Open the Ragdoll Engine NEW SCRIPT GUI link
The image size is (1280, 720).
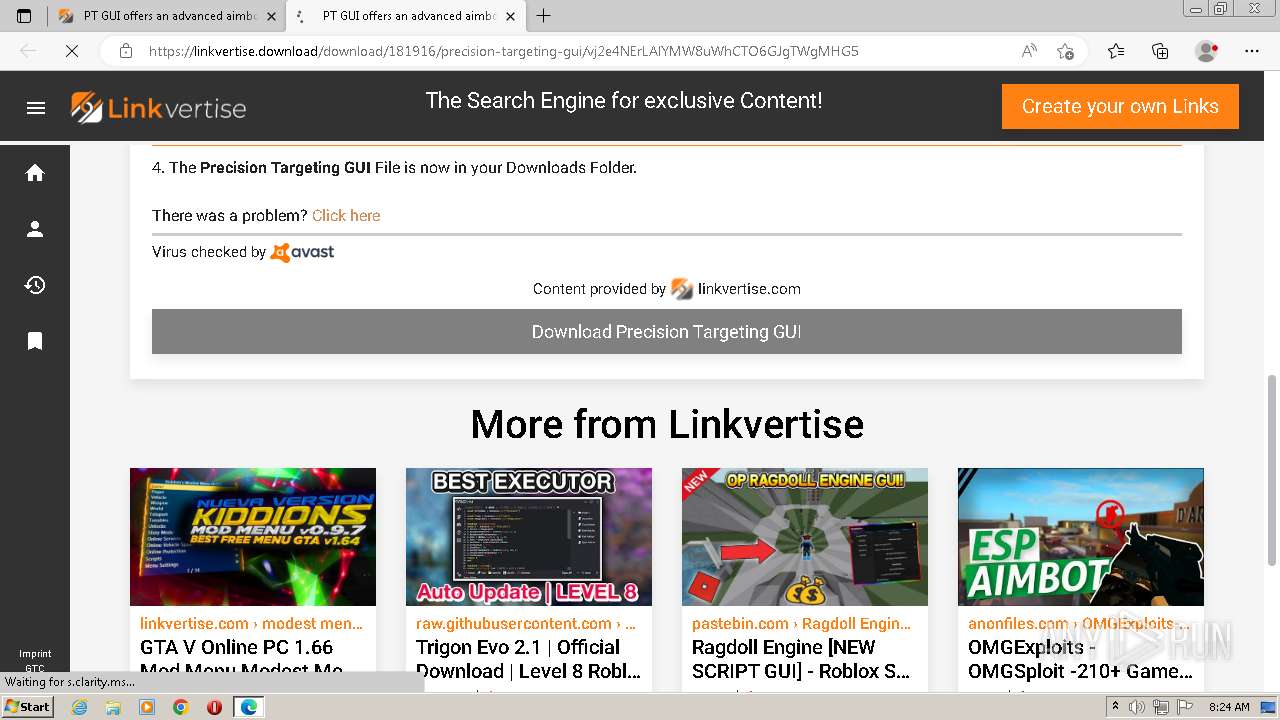click(801, 659)
